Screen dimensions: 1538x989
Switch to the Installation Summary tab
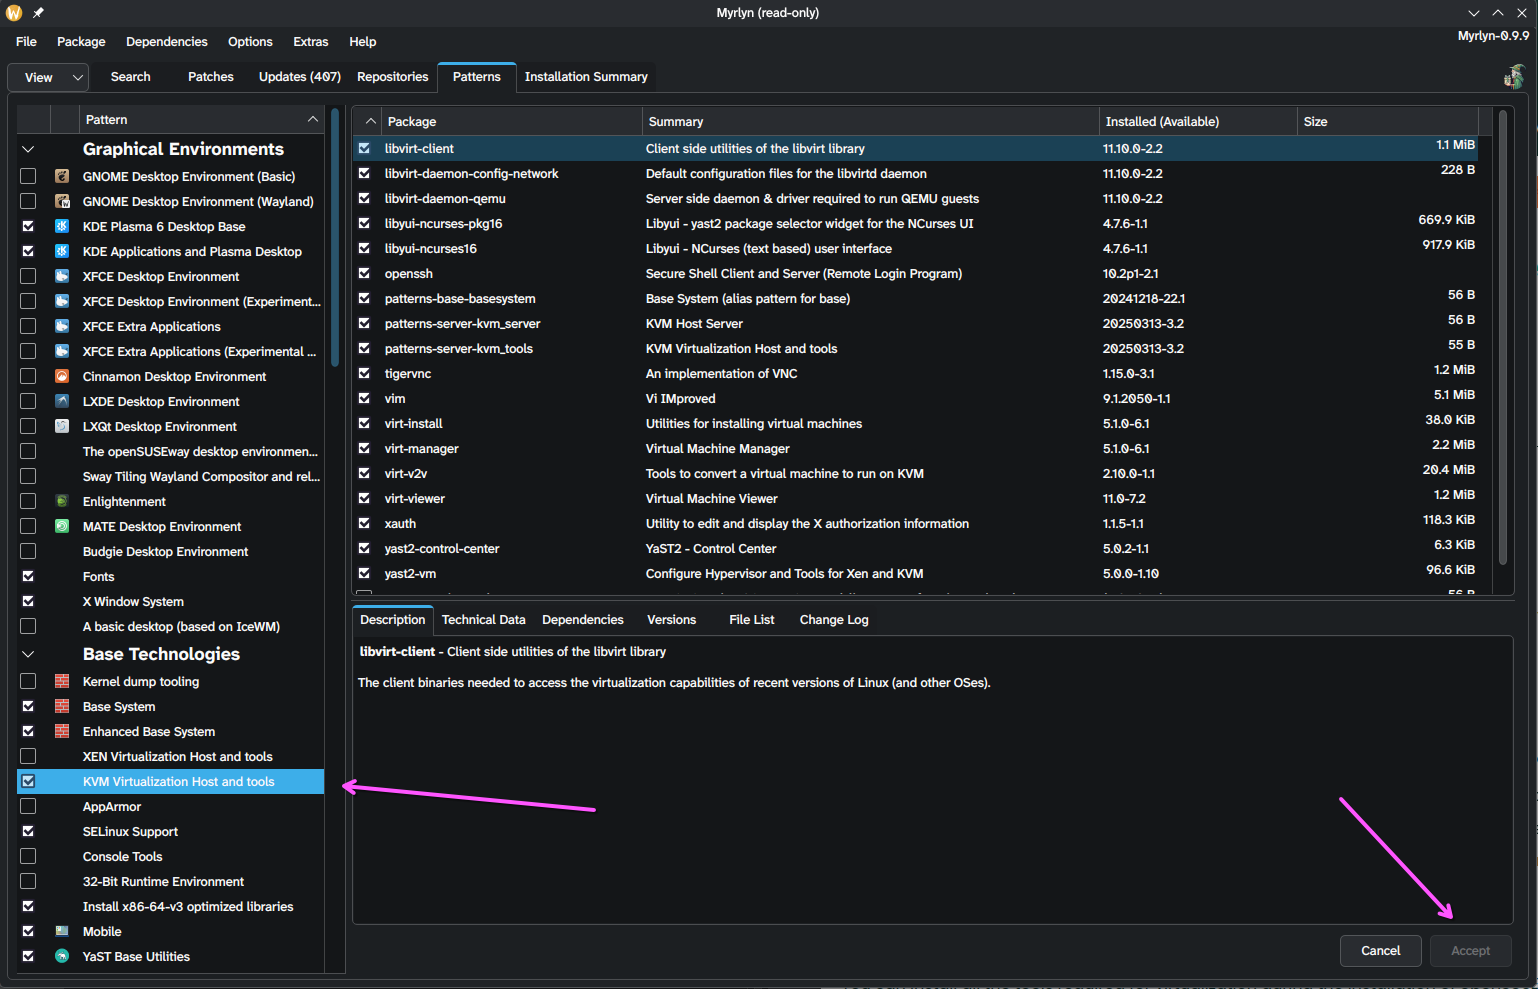click(x=585, y=77)
